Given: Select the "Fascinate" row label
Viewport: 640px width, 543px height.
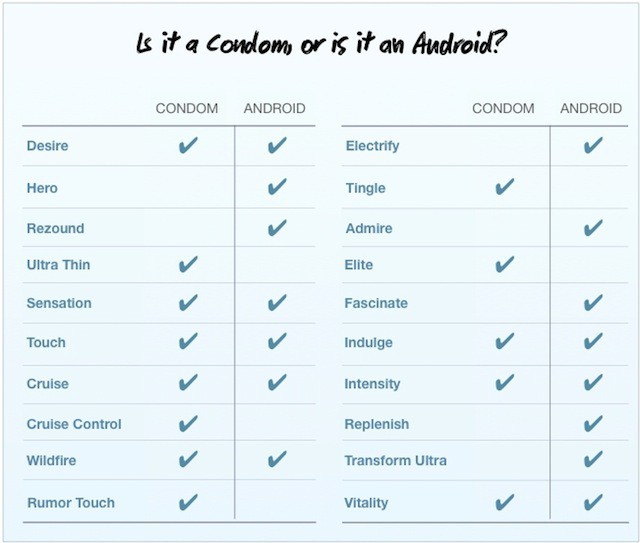Looking at the screenshot, I should [x=376, y=303].
